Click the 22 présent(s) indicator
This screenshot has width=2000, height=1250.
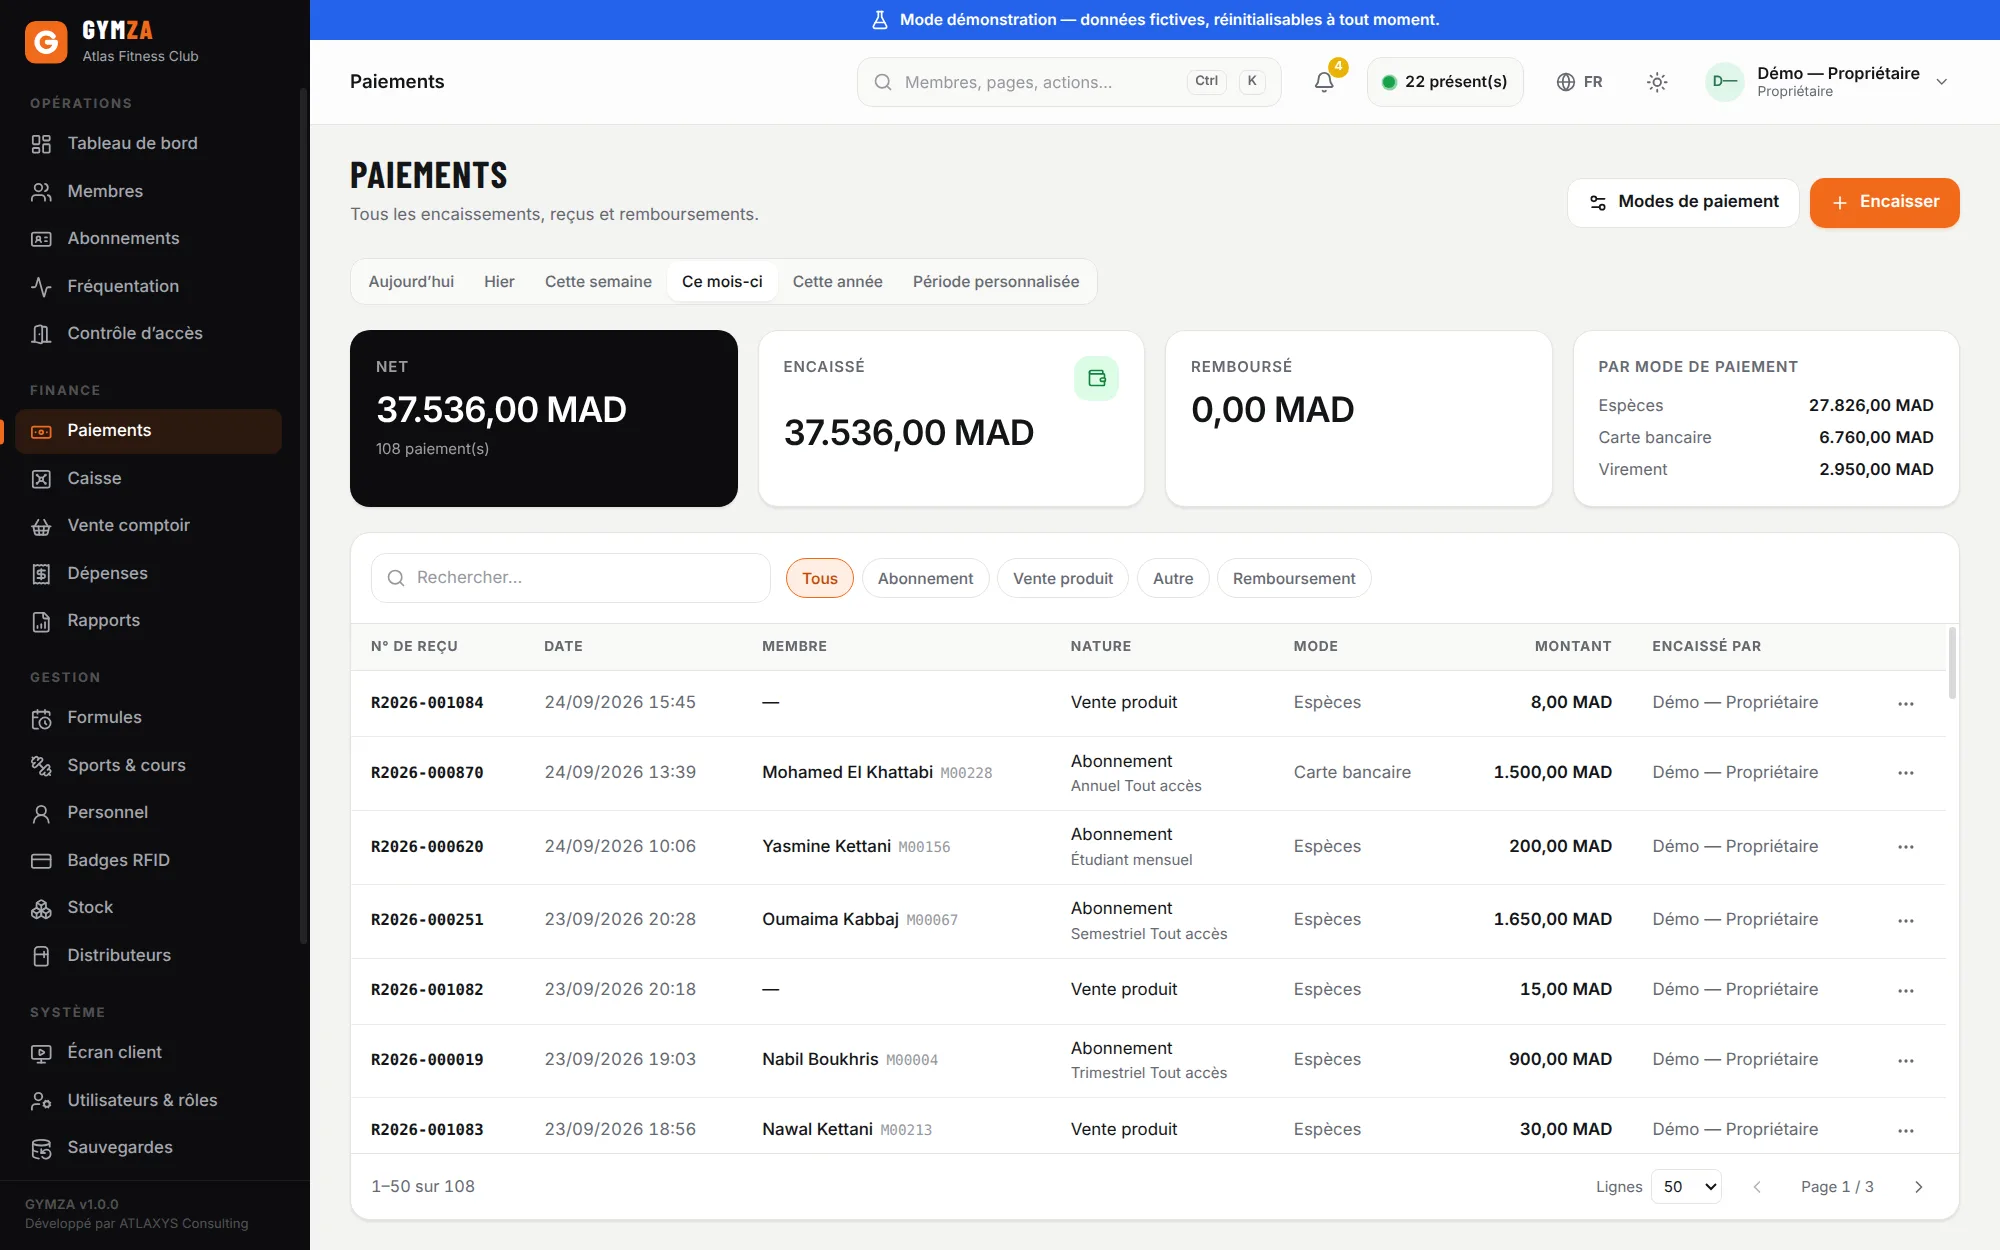pos(1444,82)
